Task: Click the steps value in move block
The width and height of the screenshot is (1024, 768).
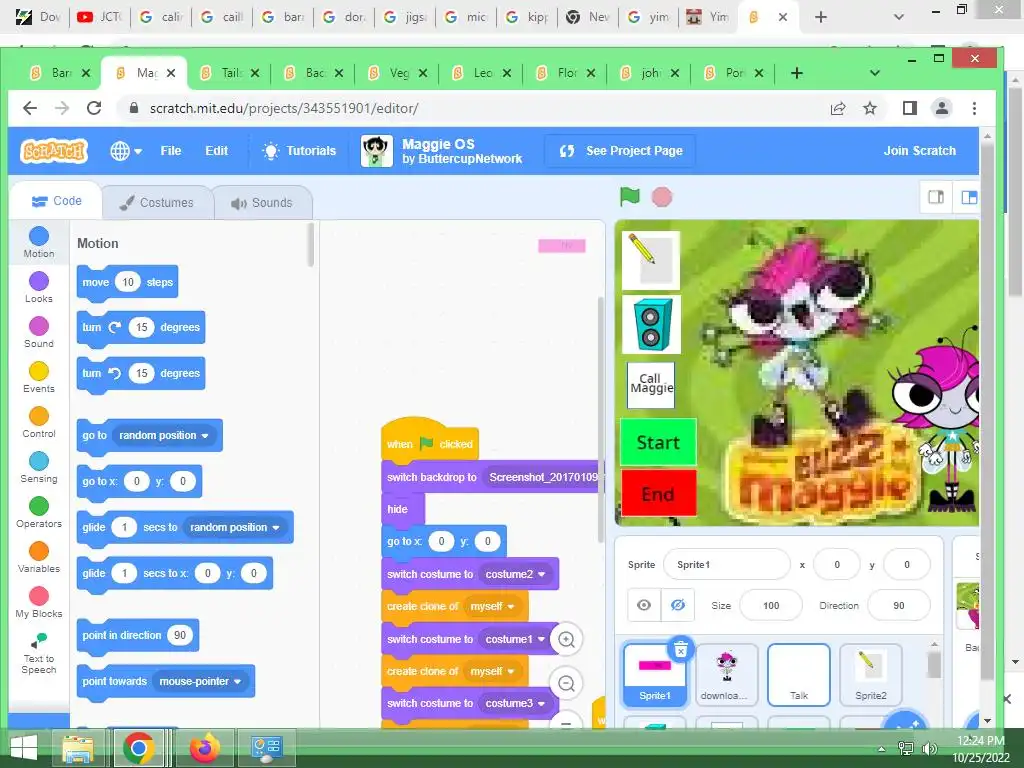Action: point(128,282)
